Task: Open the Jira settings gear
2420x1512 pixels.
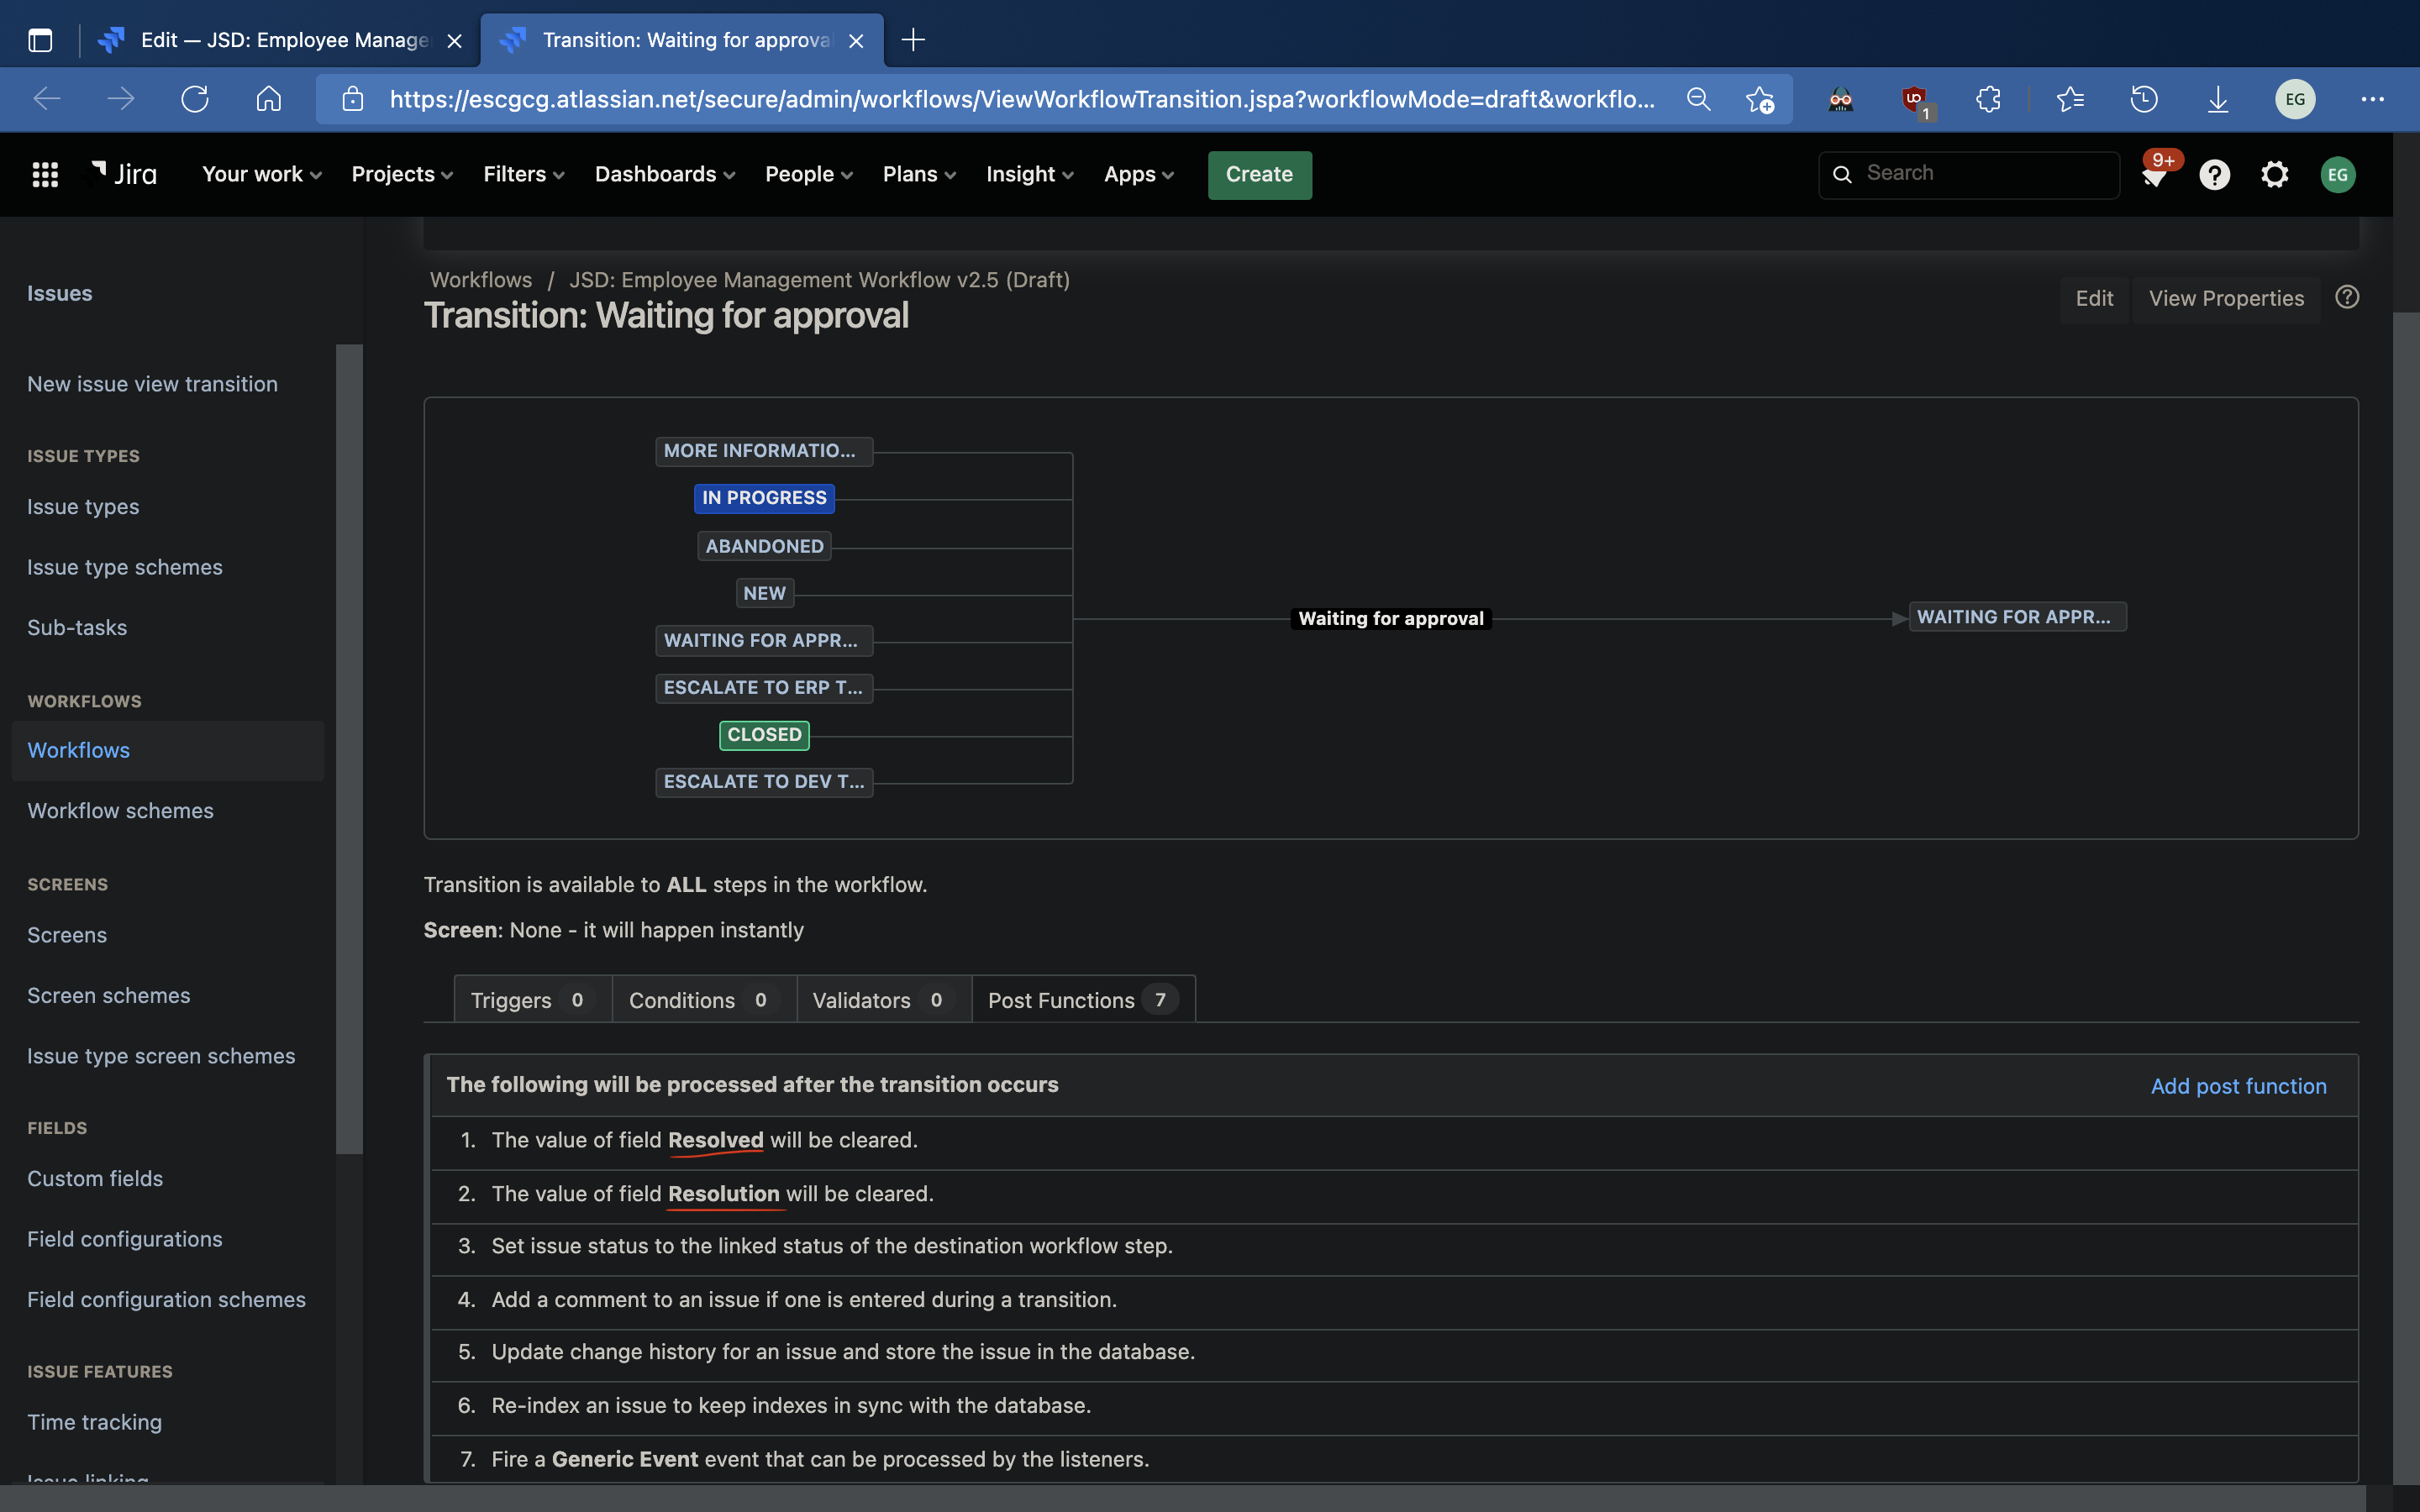Action: click(2274, 174)
